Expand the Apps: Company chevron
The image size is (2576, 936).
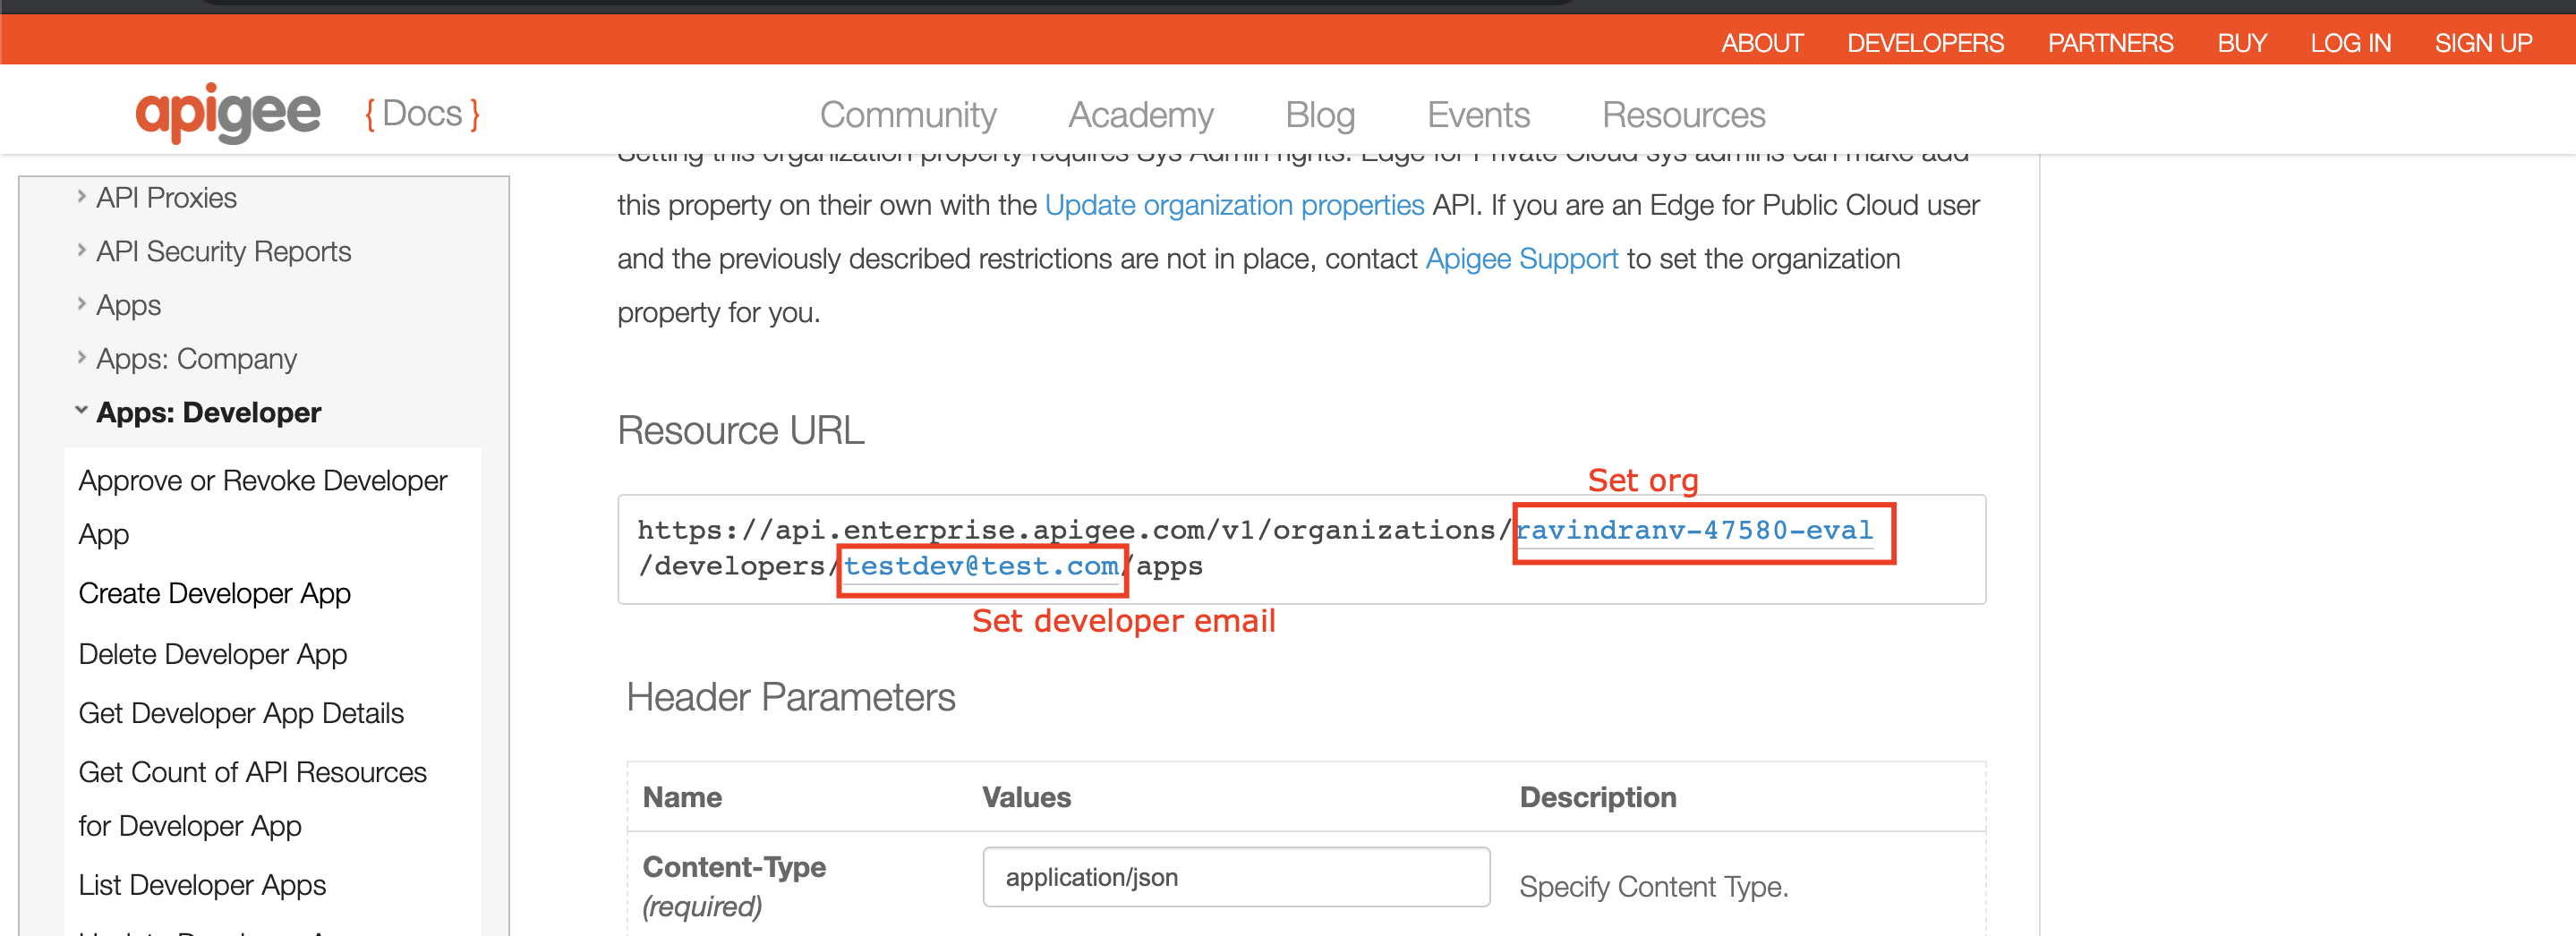click(82, 357)
